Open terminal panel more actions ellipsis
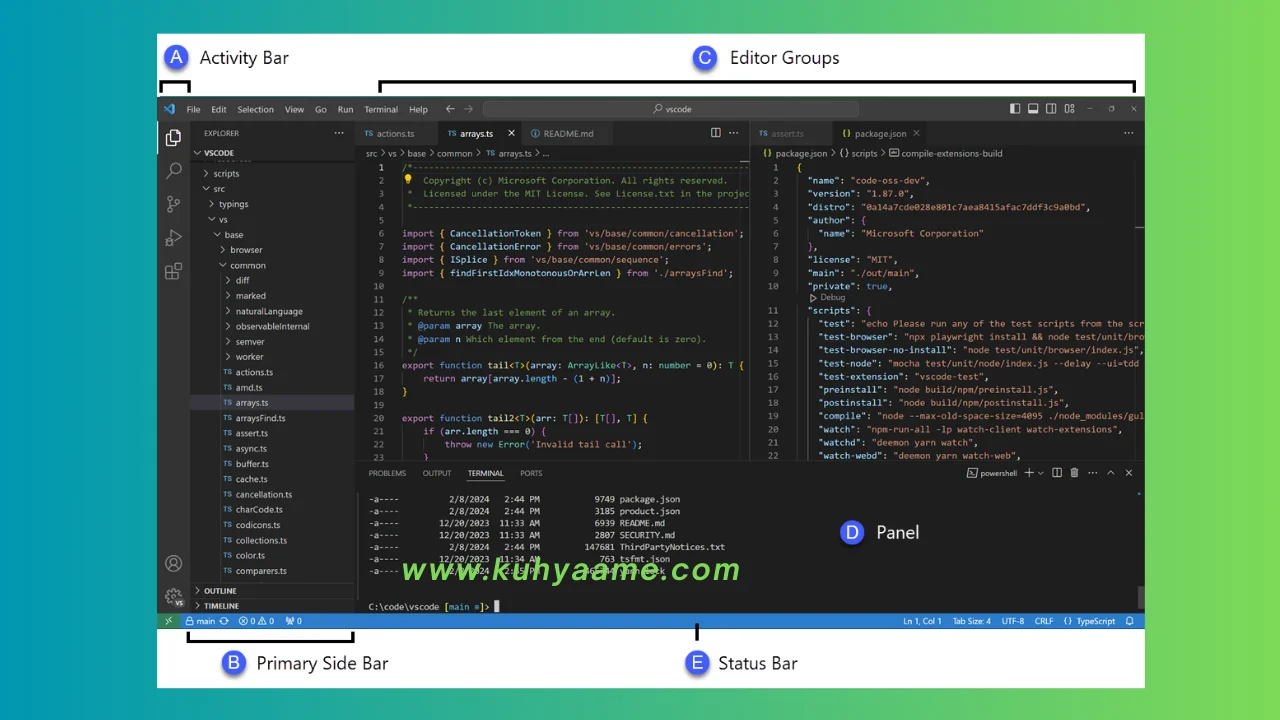 click(x=1092, y=473)
